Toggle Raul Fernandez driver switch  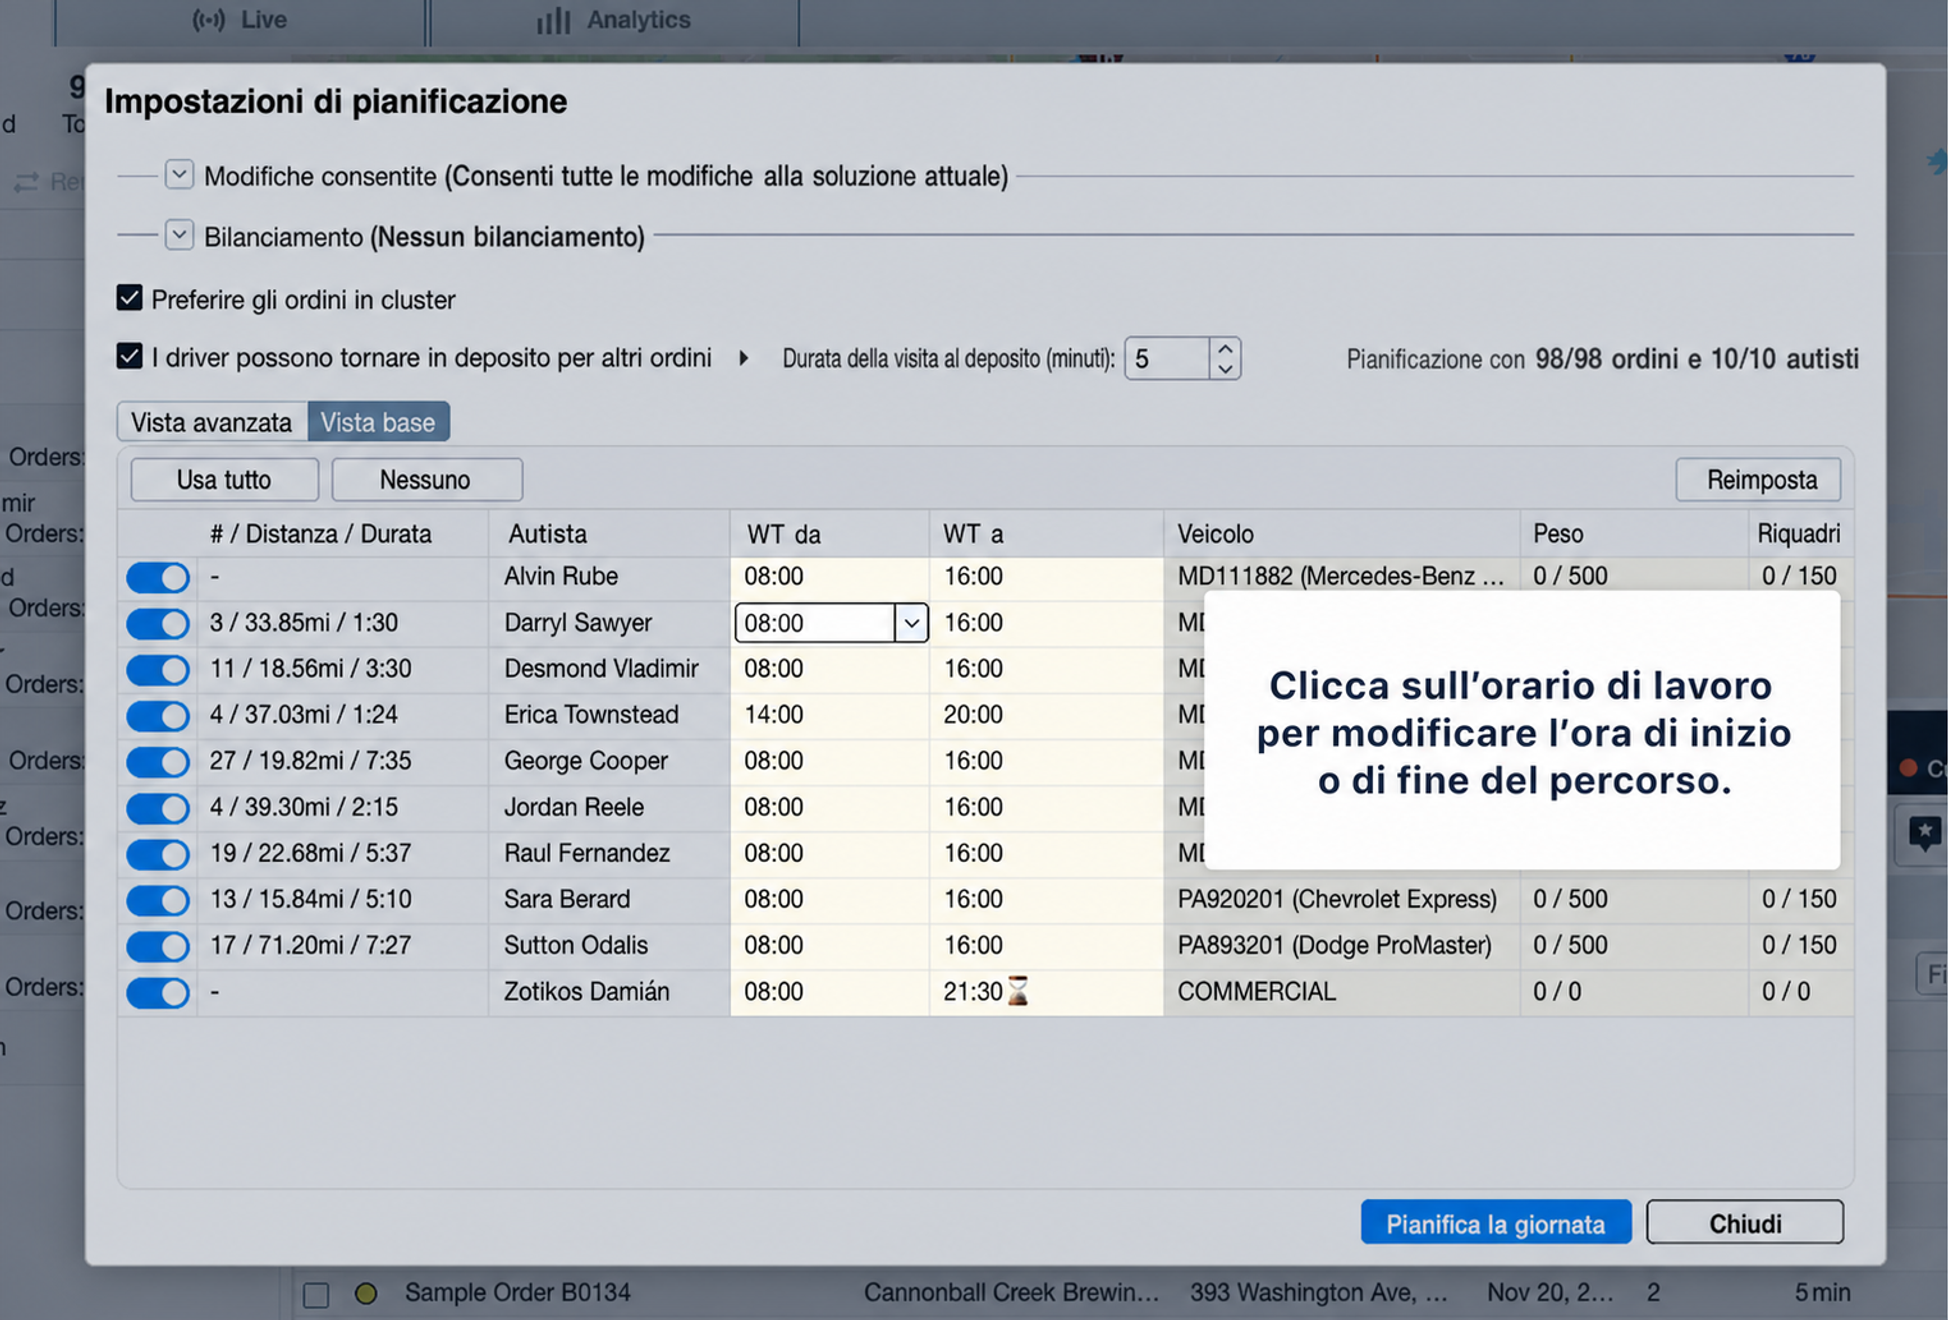(158, 854)
